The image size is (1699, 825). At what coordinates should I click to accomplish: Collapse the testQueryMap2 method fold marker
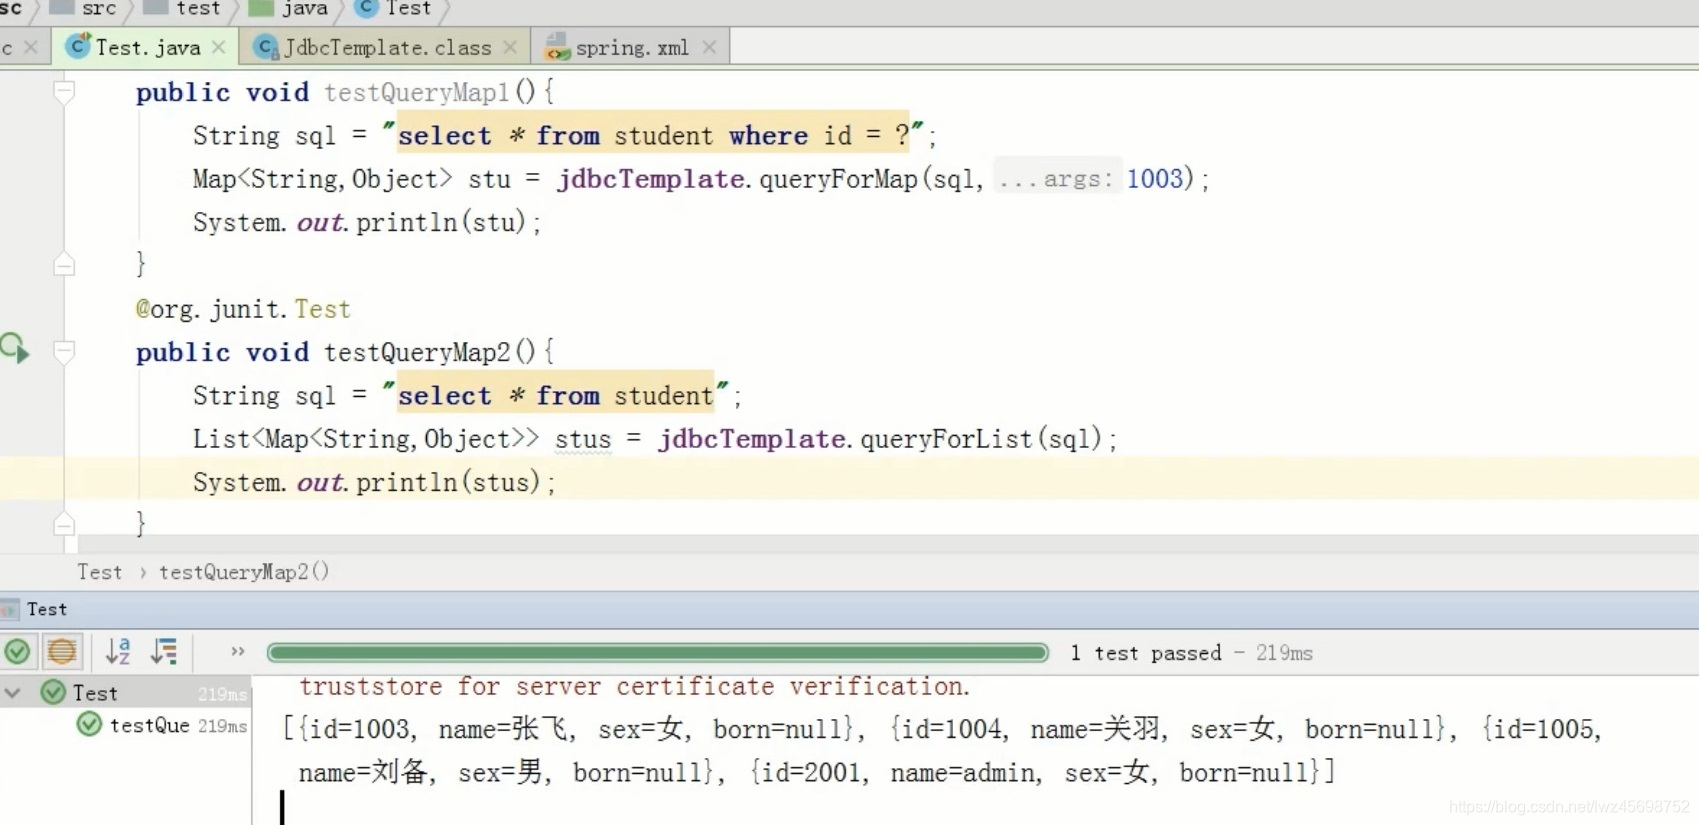[64, 351]
